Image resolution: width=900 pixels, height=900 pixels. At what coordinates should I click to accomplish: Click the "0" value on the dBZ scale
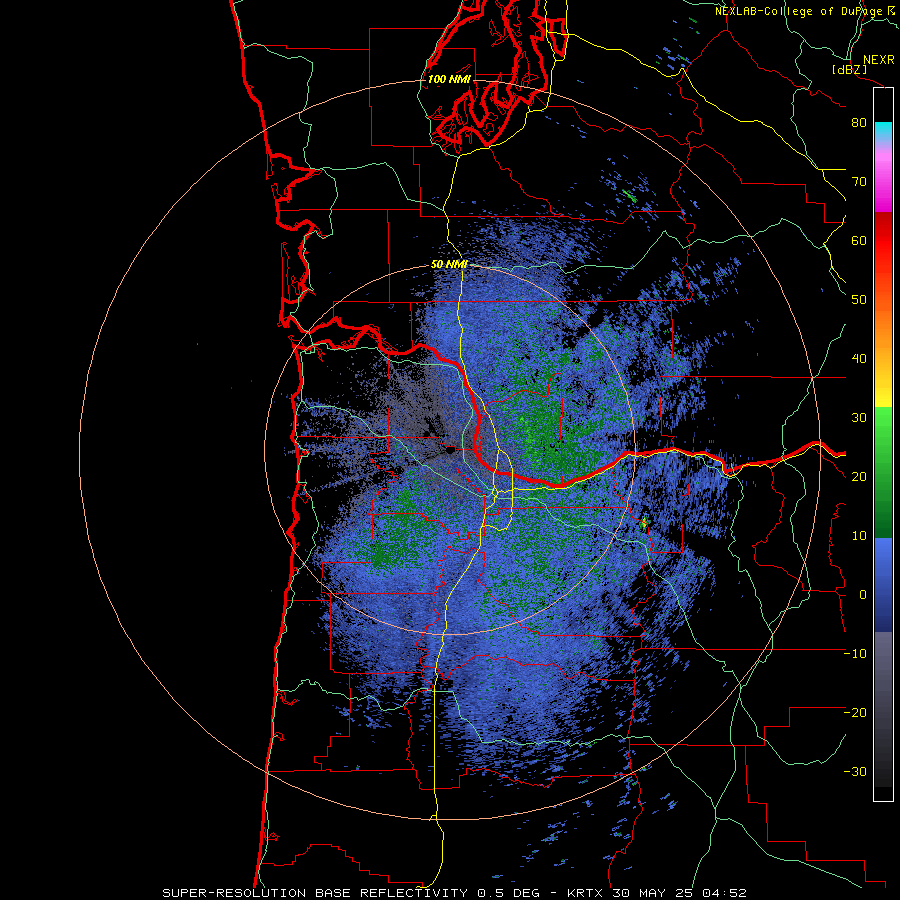click(863, 595)
